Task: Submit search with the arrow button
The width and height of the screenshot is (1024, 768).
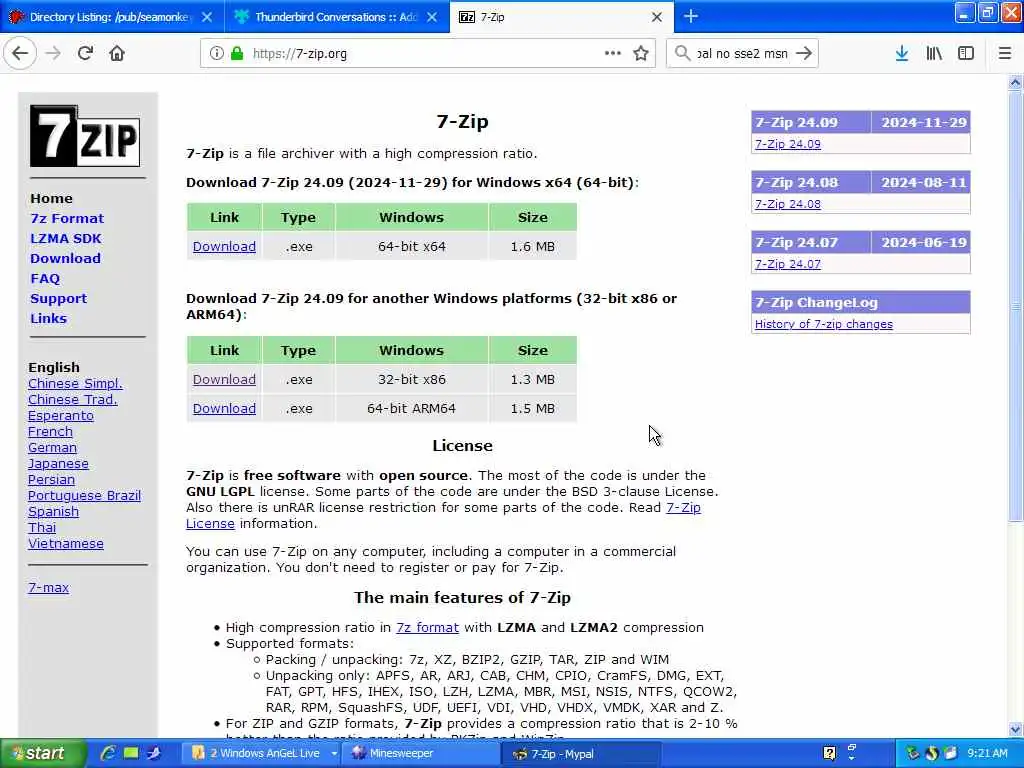Action: [x=804, y=53]
